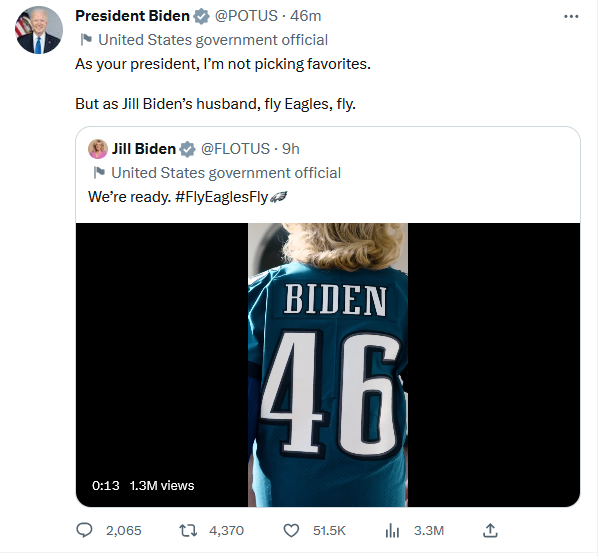Click Jill Biden's verified badge
This screenshot has width=602, height=557.
188,149
